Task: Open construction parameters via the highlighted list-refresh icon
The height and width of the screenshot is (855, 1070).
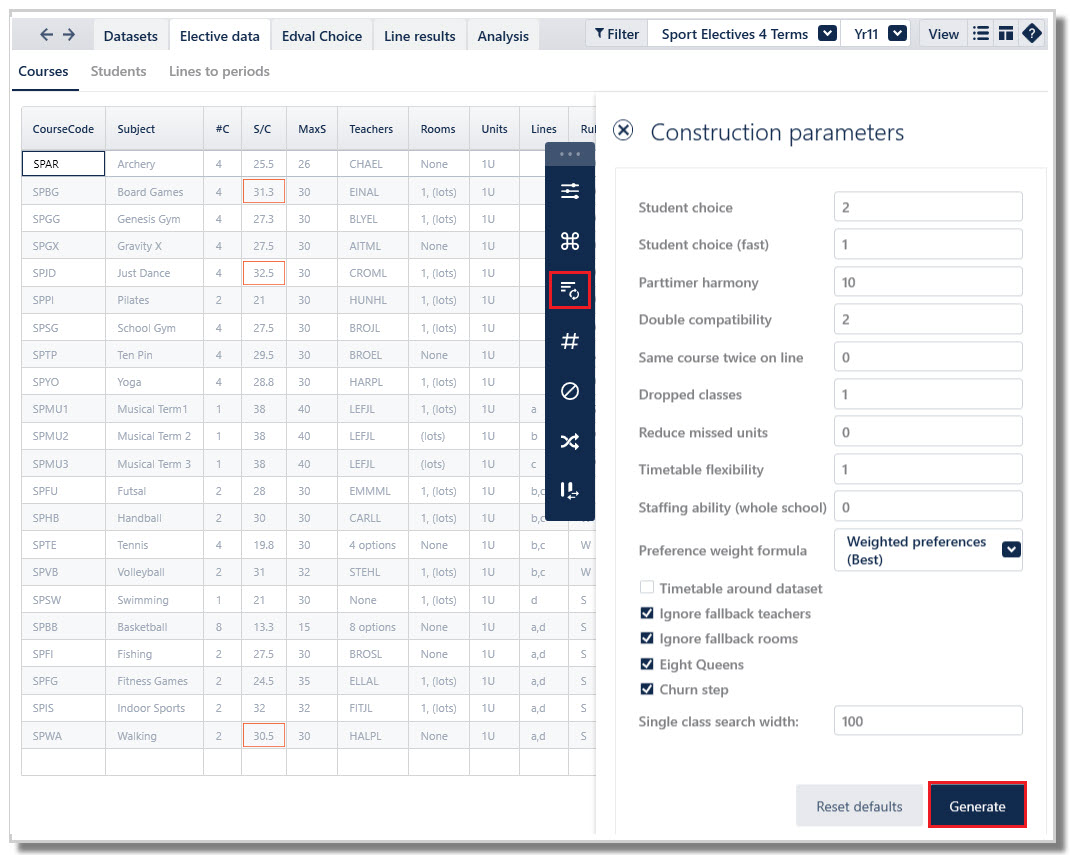Action: point(570,291)
